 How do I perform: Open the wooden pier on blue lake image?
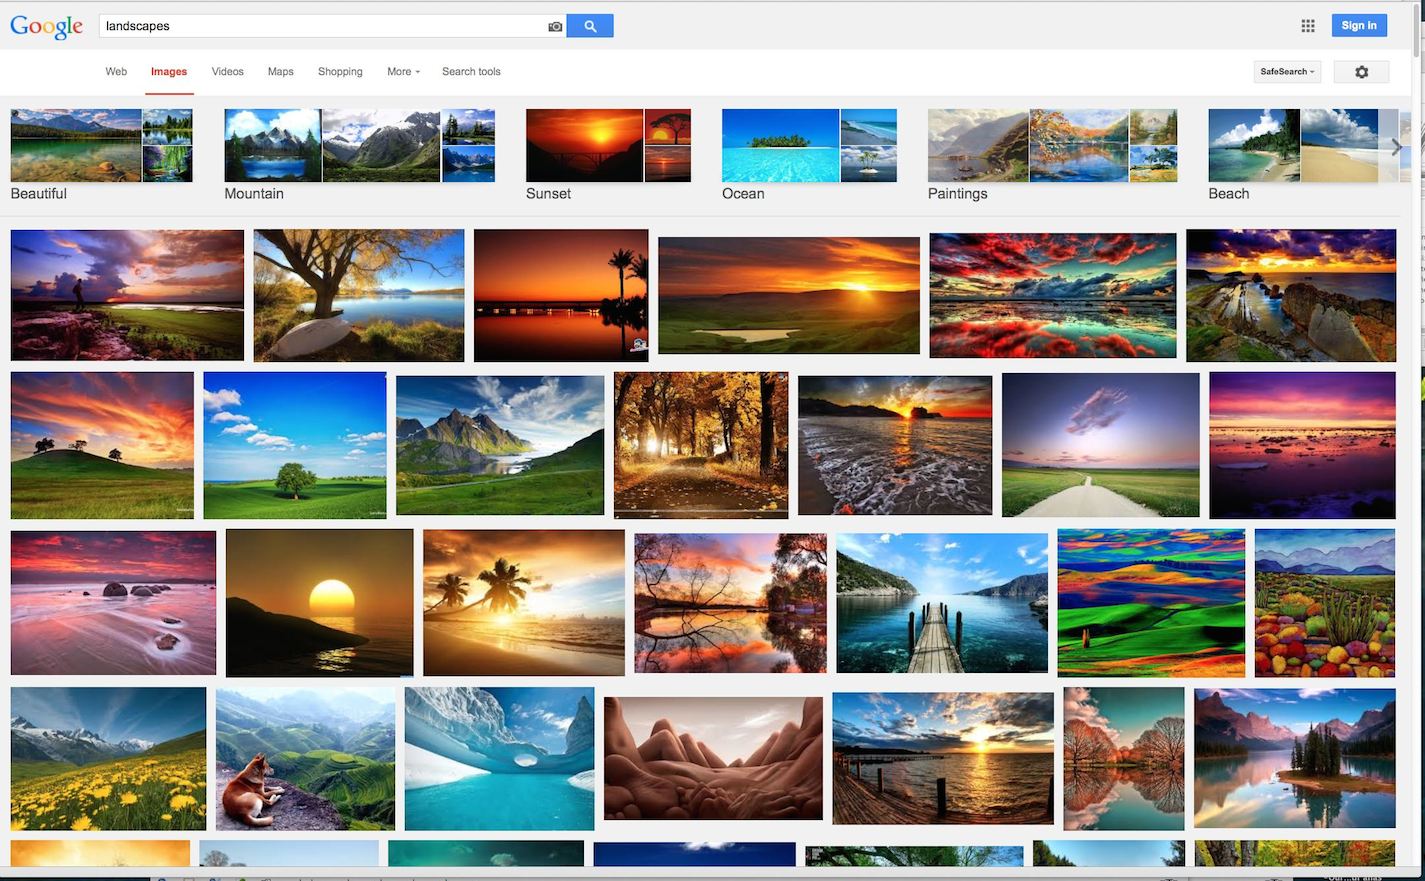[x=942, y=603]
